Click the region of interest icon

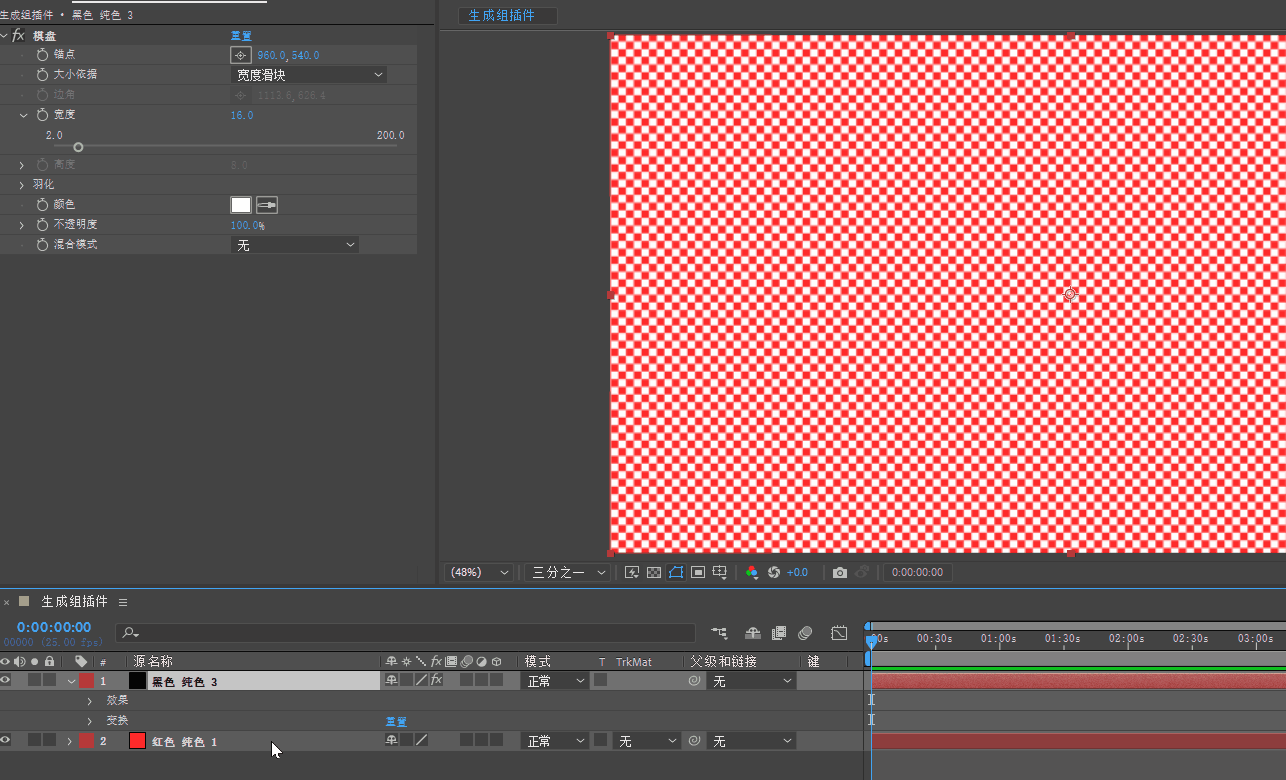click(698, 573)
